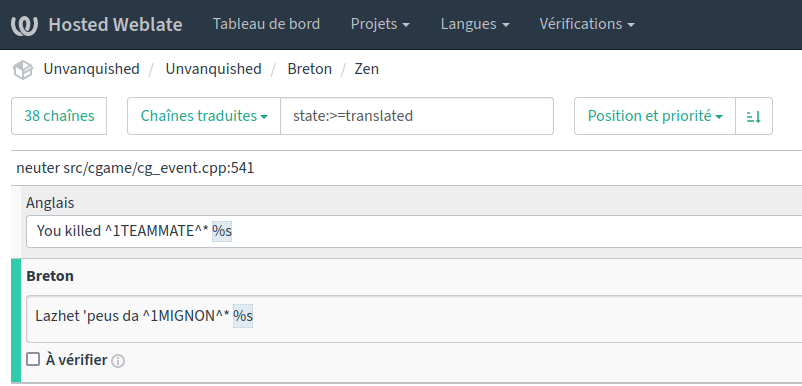Click the source path cg_event.cpp:541 text
This screenshot has width=802, height=386.
pyautogui.click(x=159, y=168)
